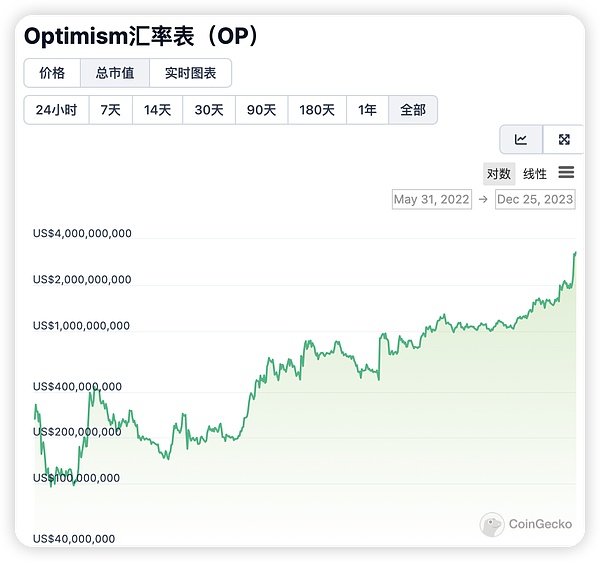Switch to the 总市值 tab
The image size is (600, 562).
click(115, 73)
